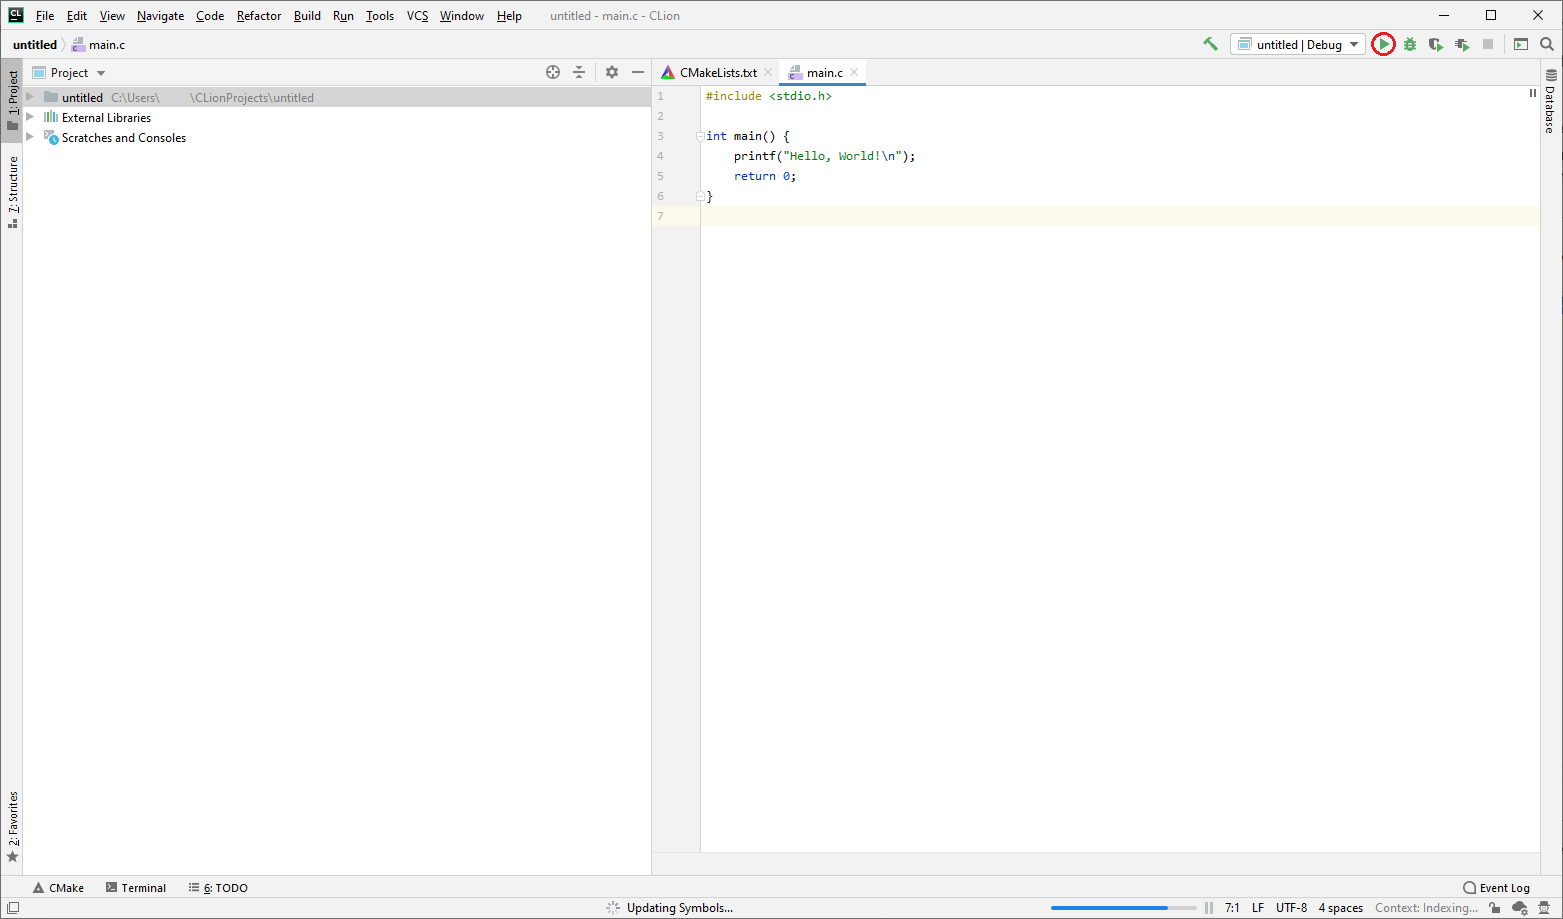
Task: Open the Tools menu
Action: 380,16
